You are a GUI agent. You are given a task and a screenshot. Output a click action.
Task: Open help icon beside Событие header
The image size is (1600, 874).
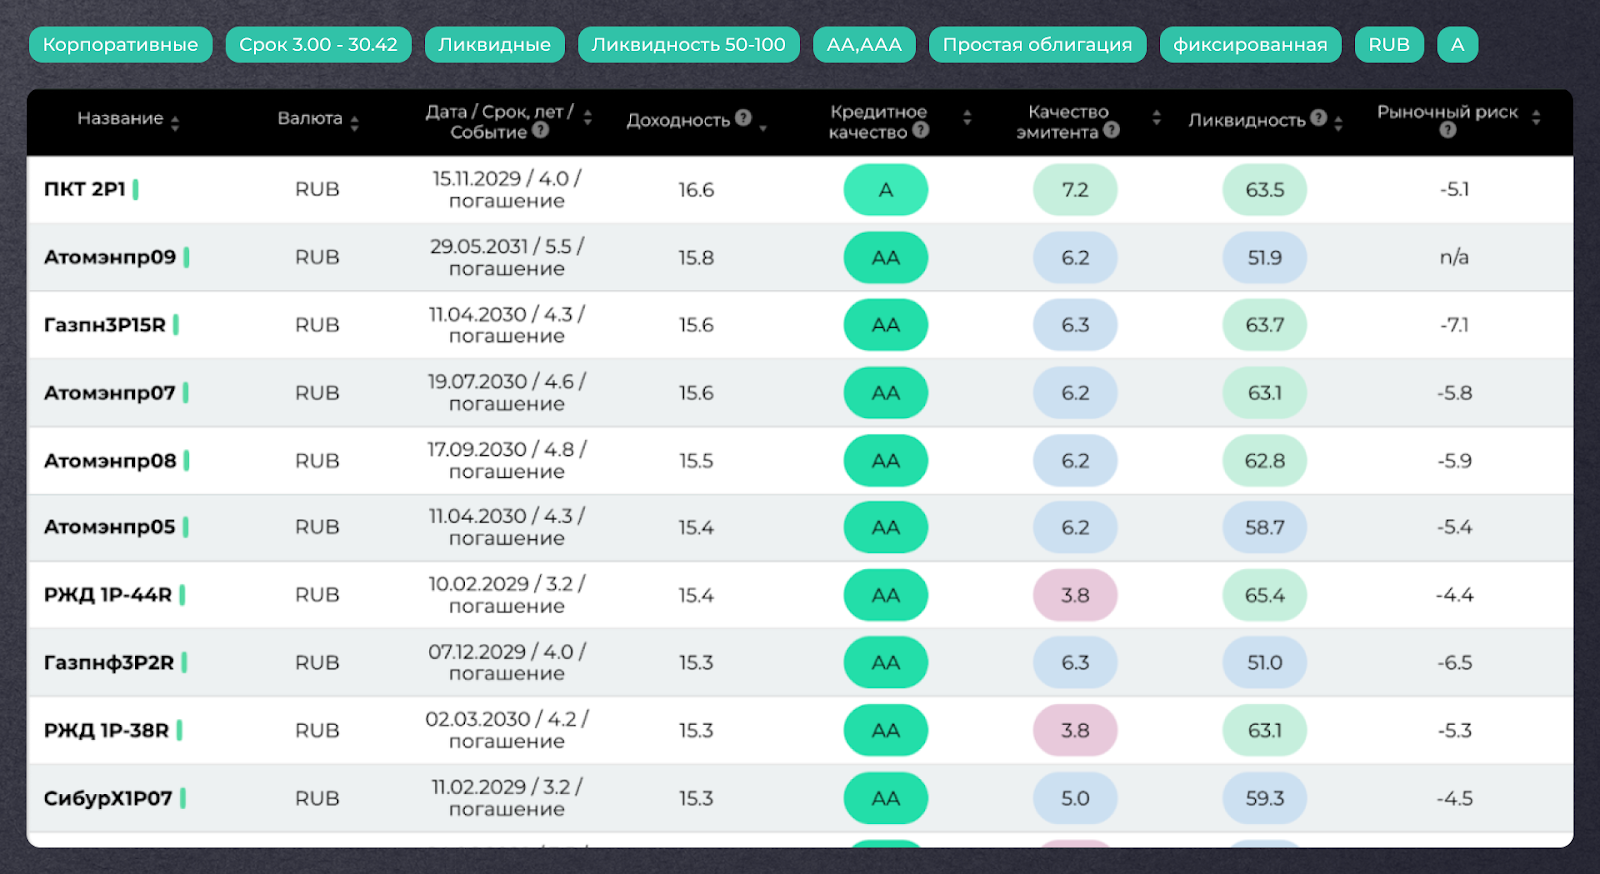(541, 130)
